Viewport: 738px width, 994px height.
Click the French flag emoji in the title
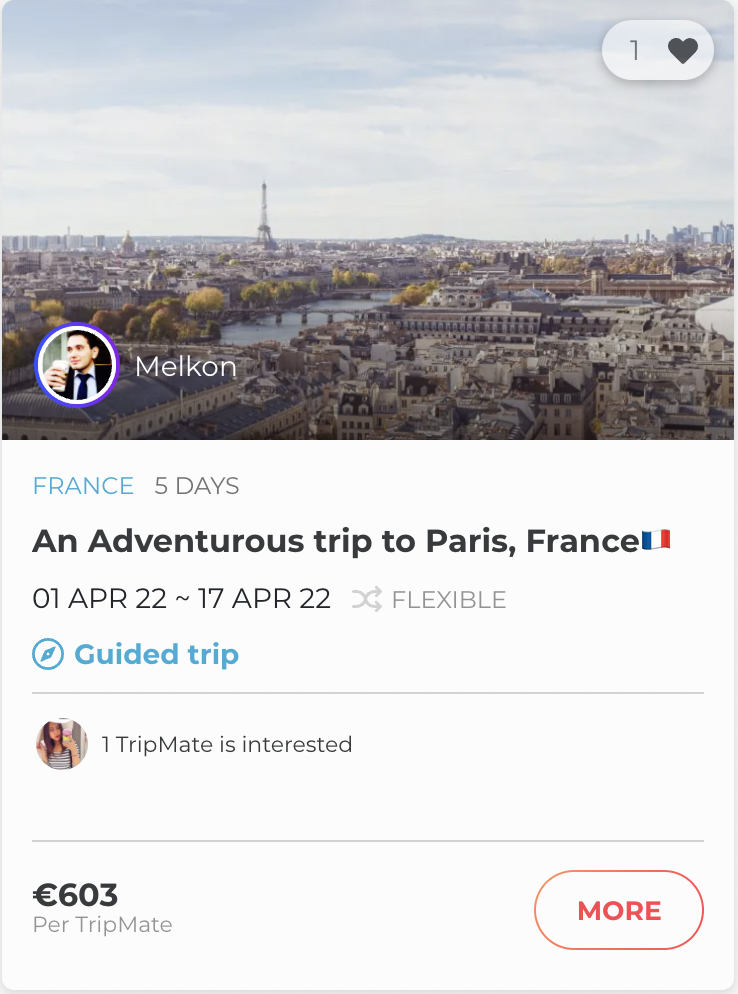656,541
